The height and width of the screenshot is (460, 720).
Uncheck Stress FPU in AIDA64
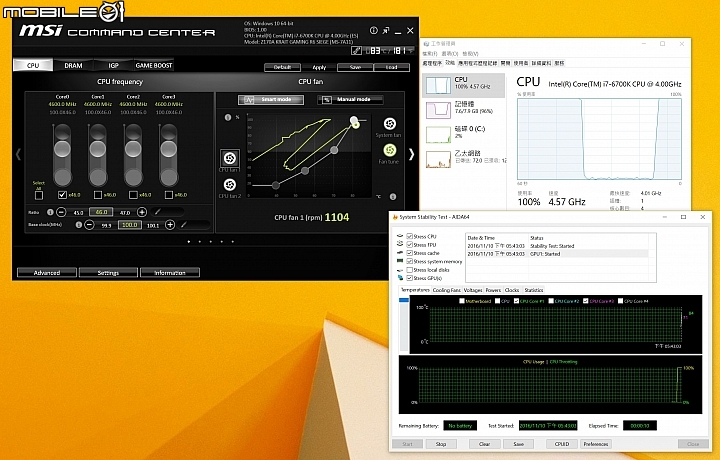click(x=410, y=245)
